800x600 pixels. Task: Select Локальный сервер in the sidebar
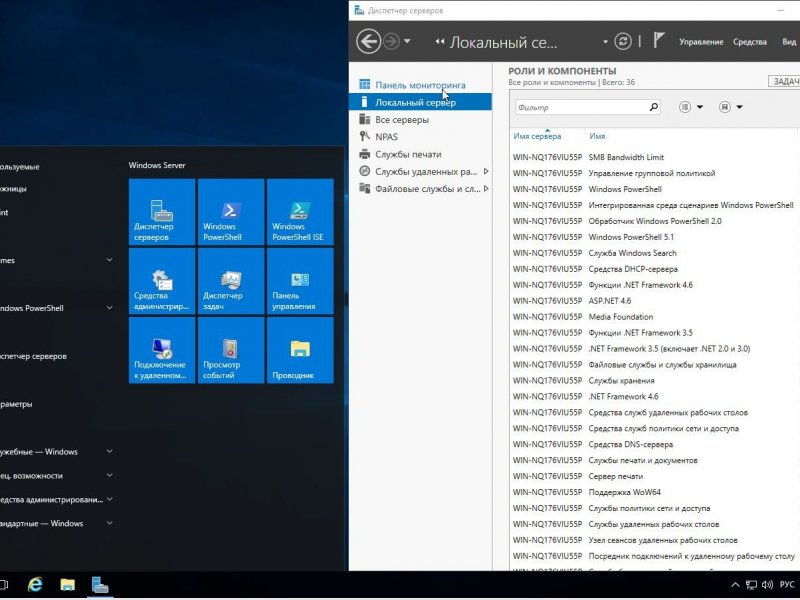pos(420,102)
